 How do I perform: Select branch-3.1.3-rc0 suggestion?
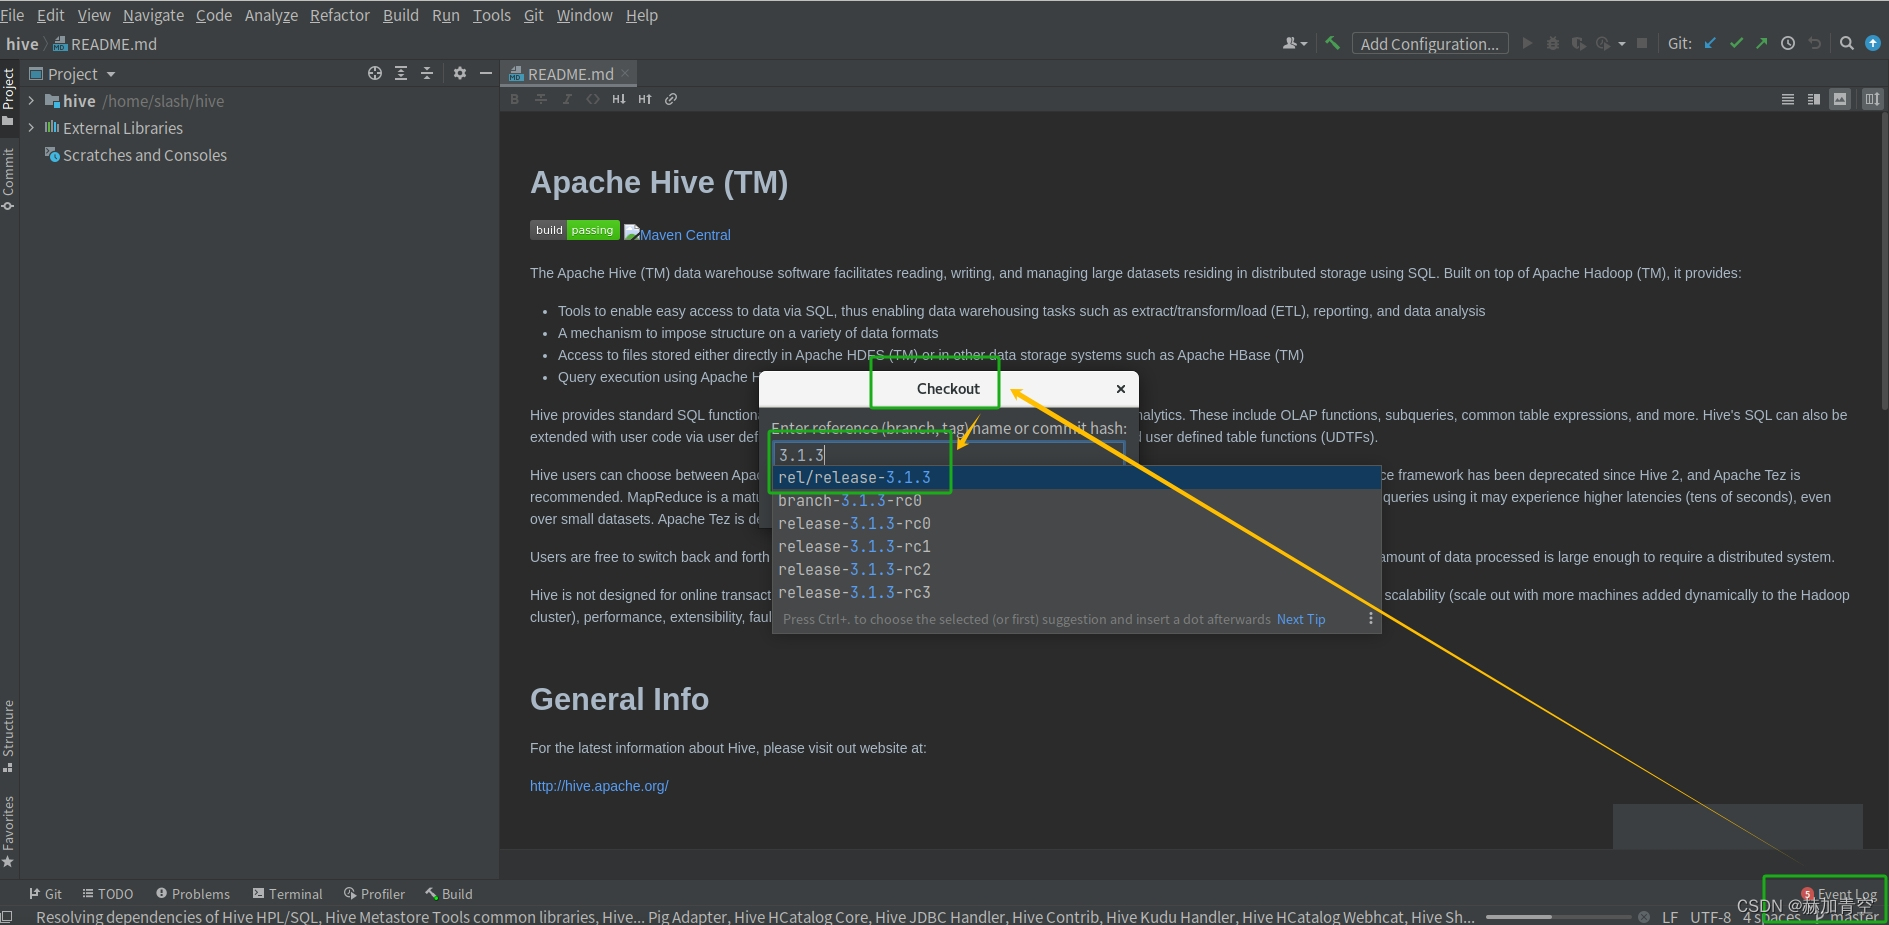[1076, 500]
